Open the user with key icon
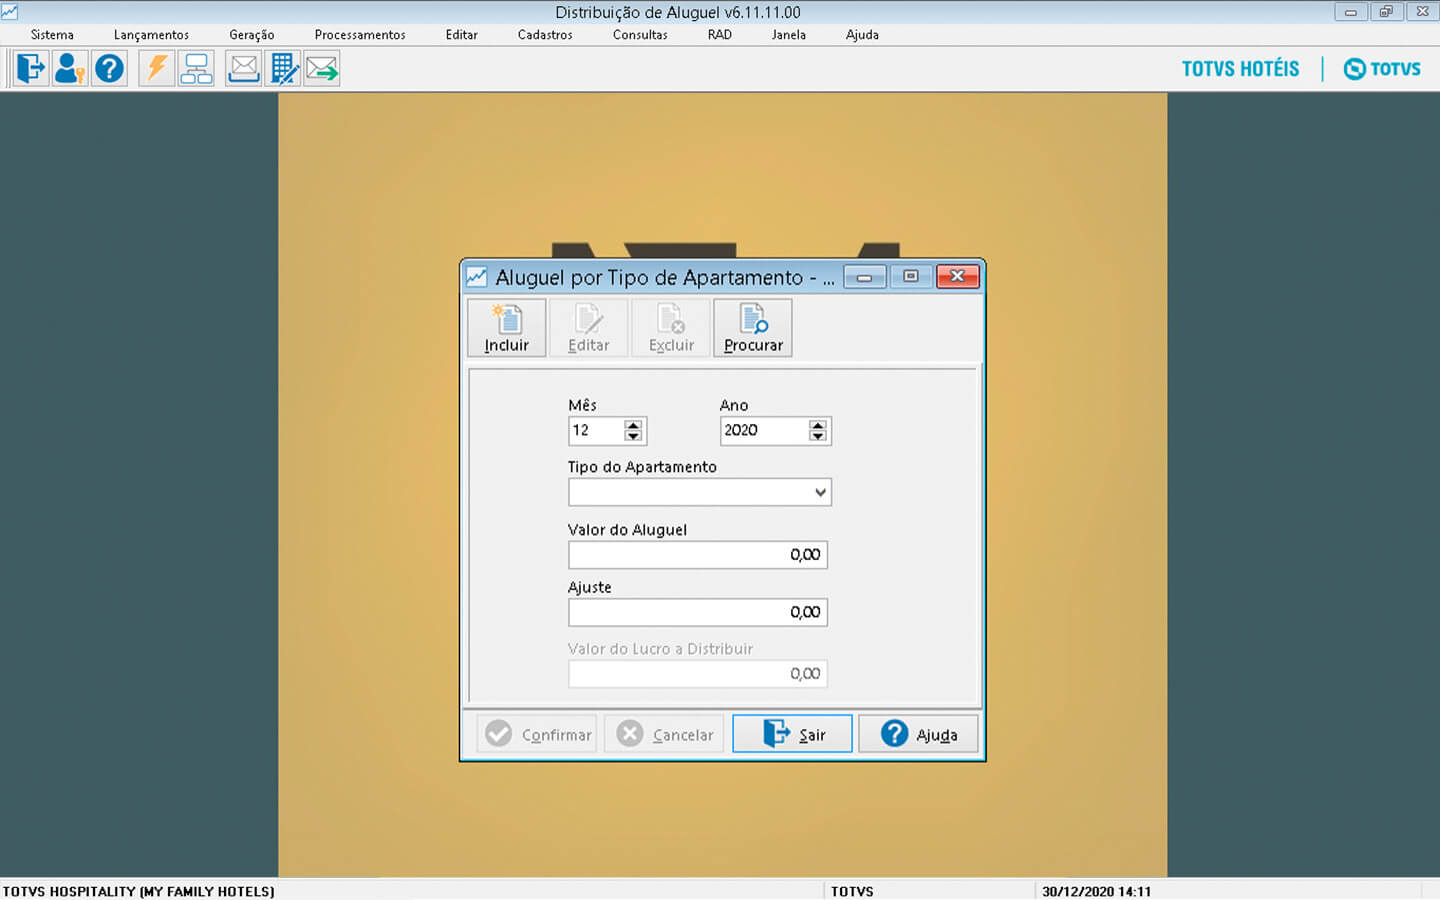The height and width of the screenshot is (900, 1440). point(70,69)
